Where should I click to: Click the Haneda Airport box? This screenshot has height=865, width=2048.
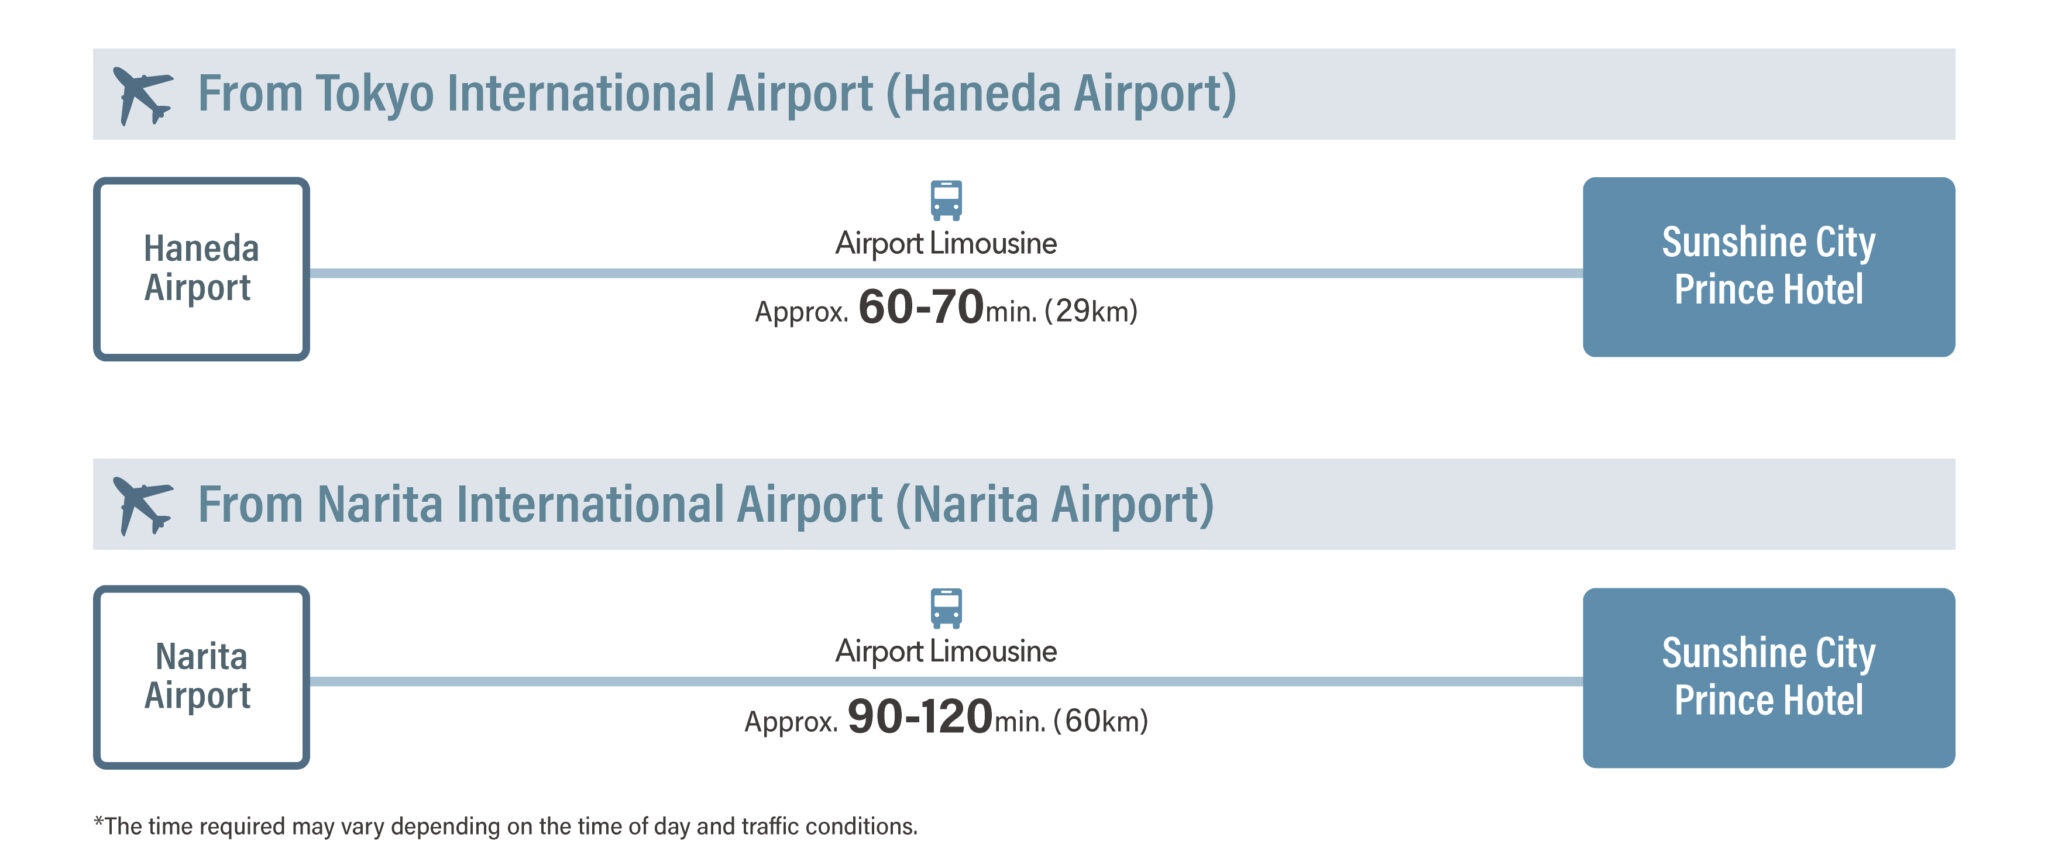click(x=201, y=268)
